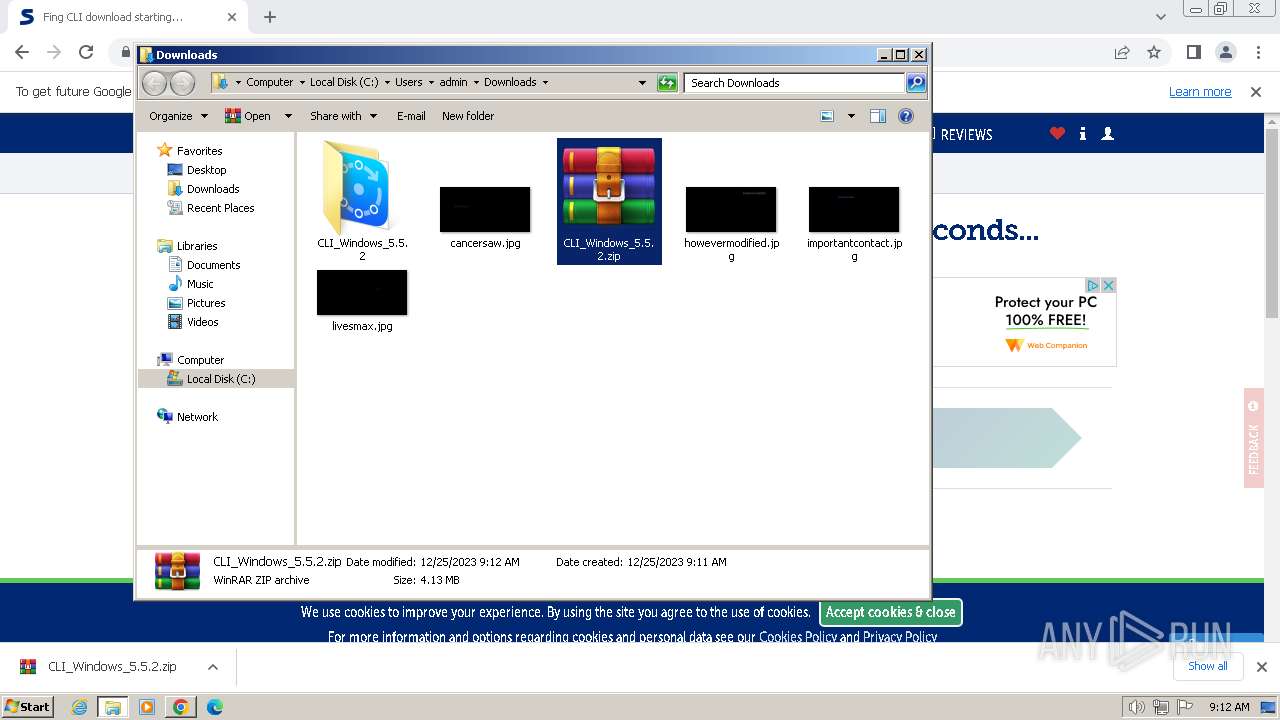
Task: Click Accept cookies & close button
Action: 891,612
